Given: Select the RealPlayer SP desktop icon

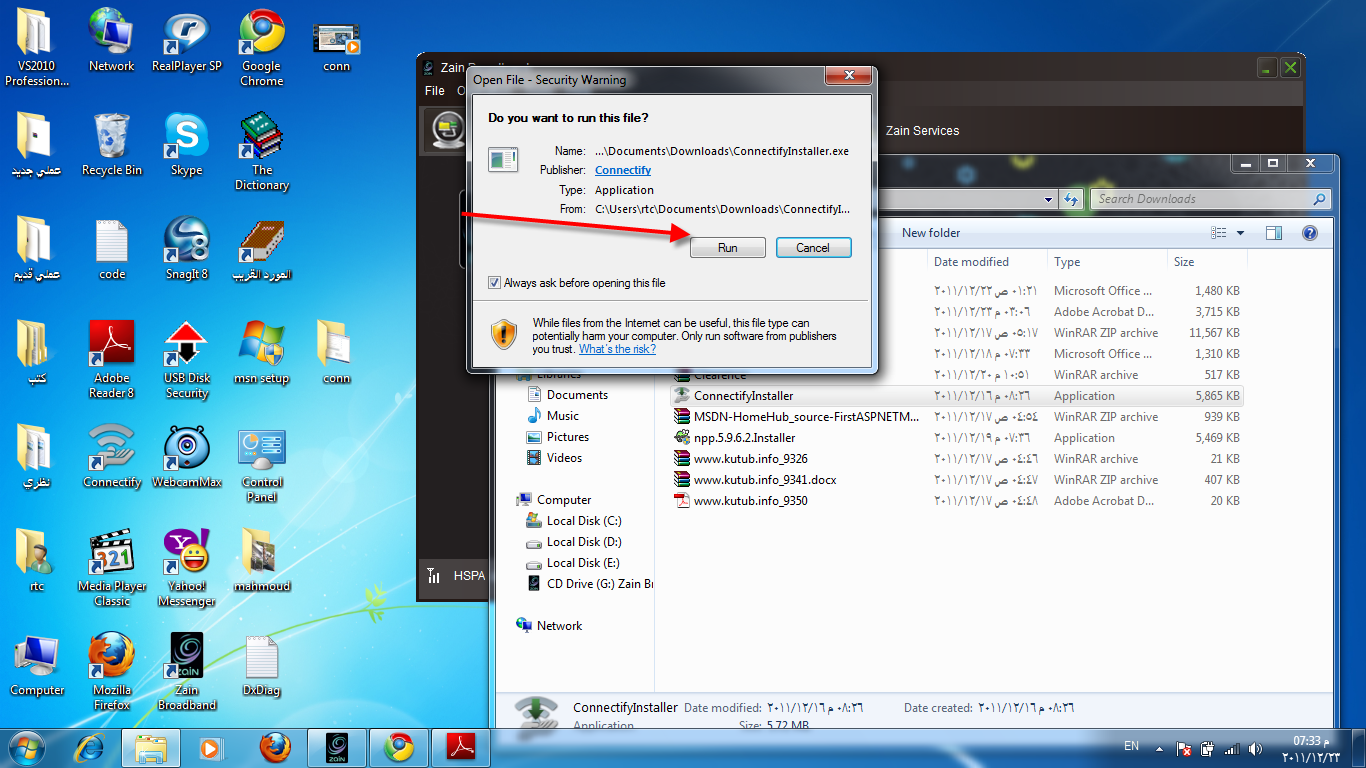Looking at the screenshot, I should coord(187,40).
